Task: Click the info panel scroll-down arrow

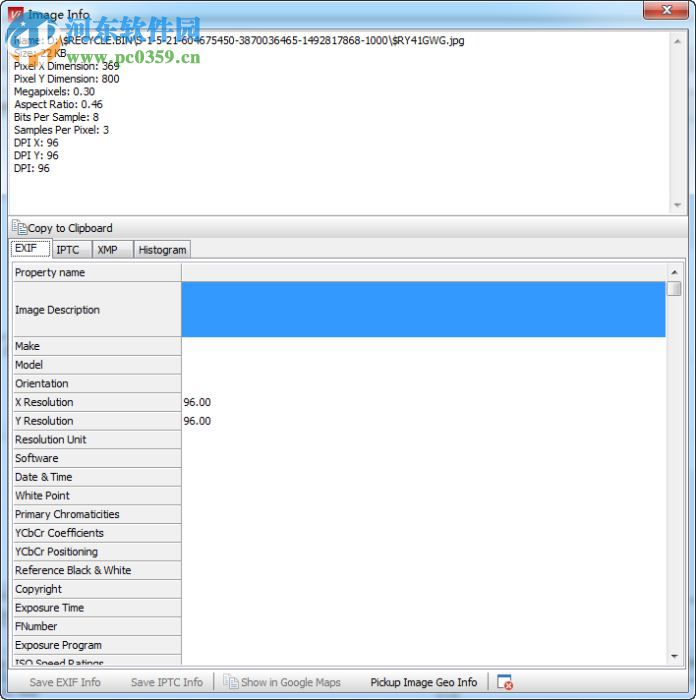Action: coord(677,205)
